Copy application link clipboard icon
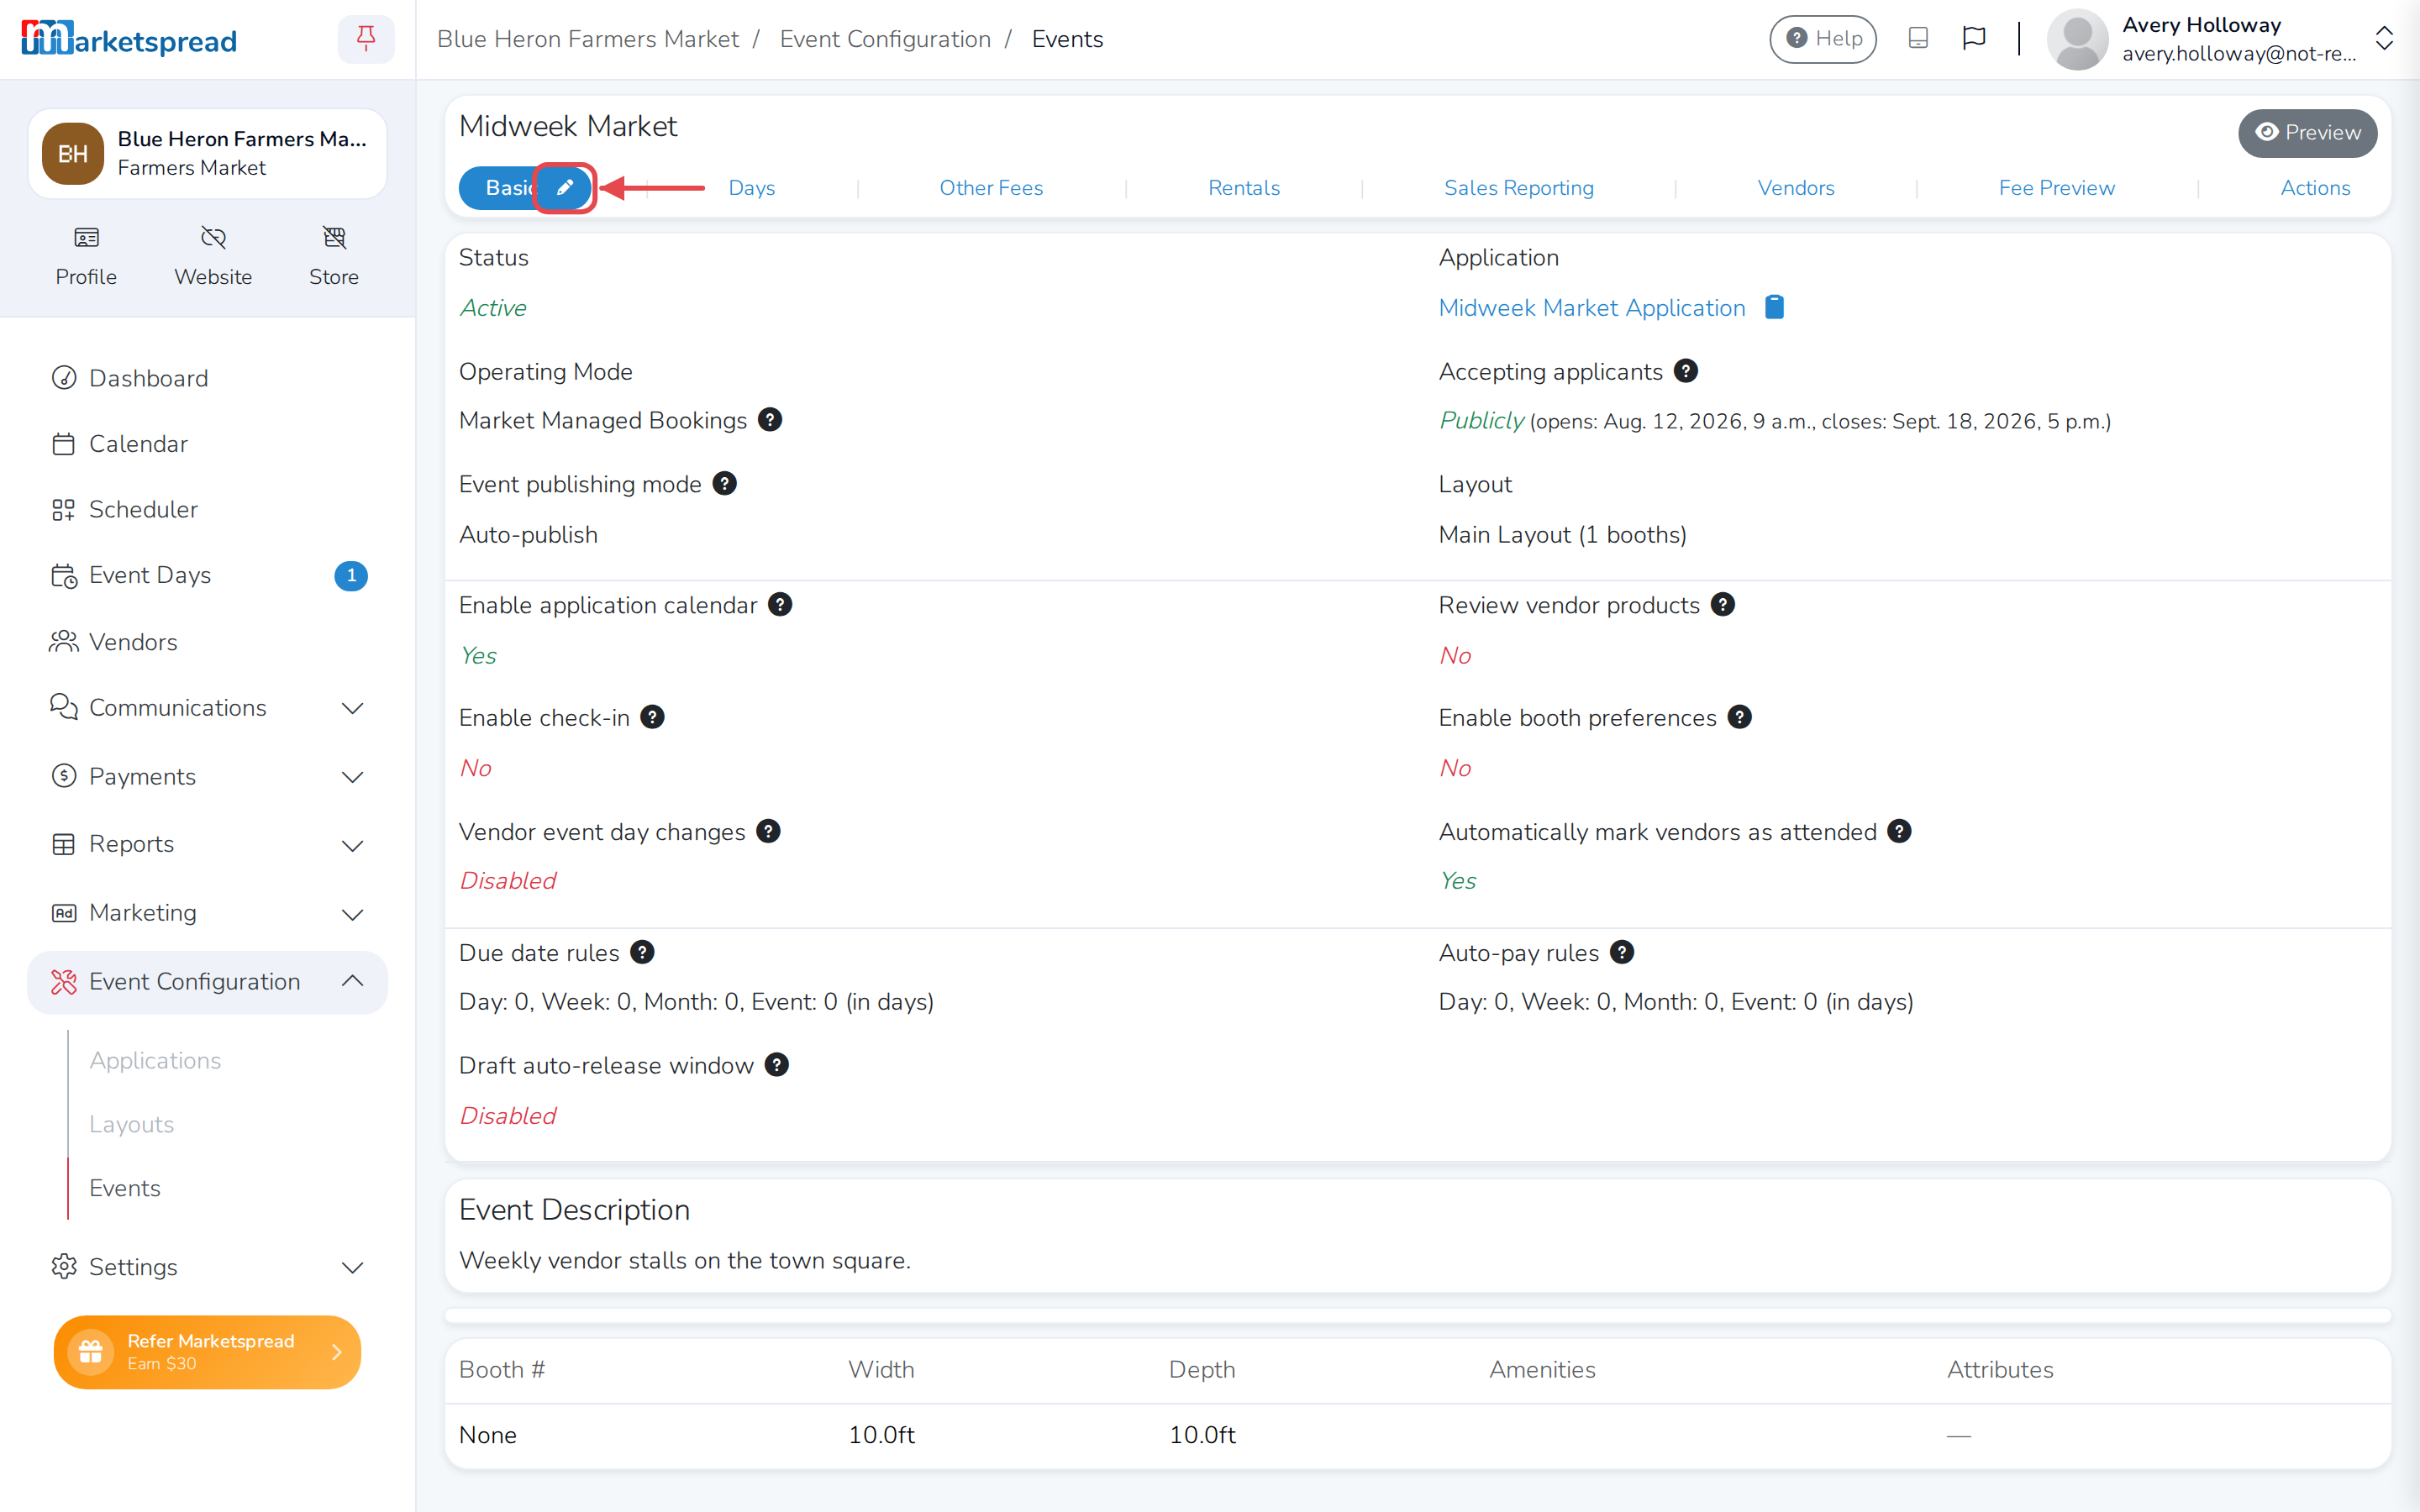 pyautogui.click(x=1774, y=307)
